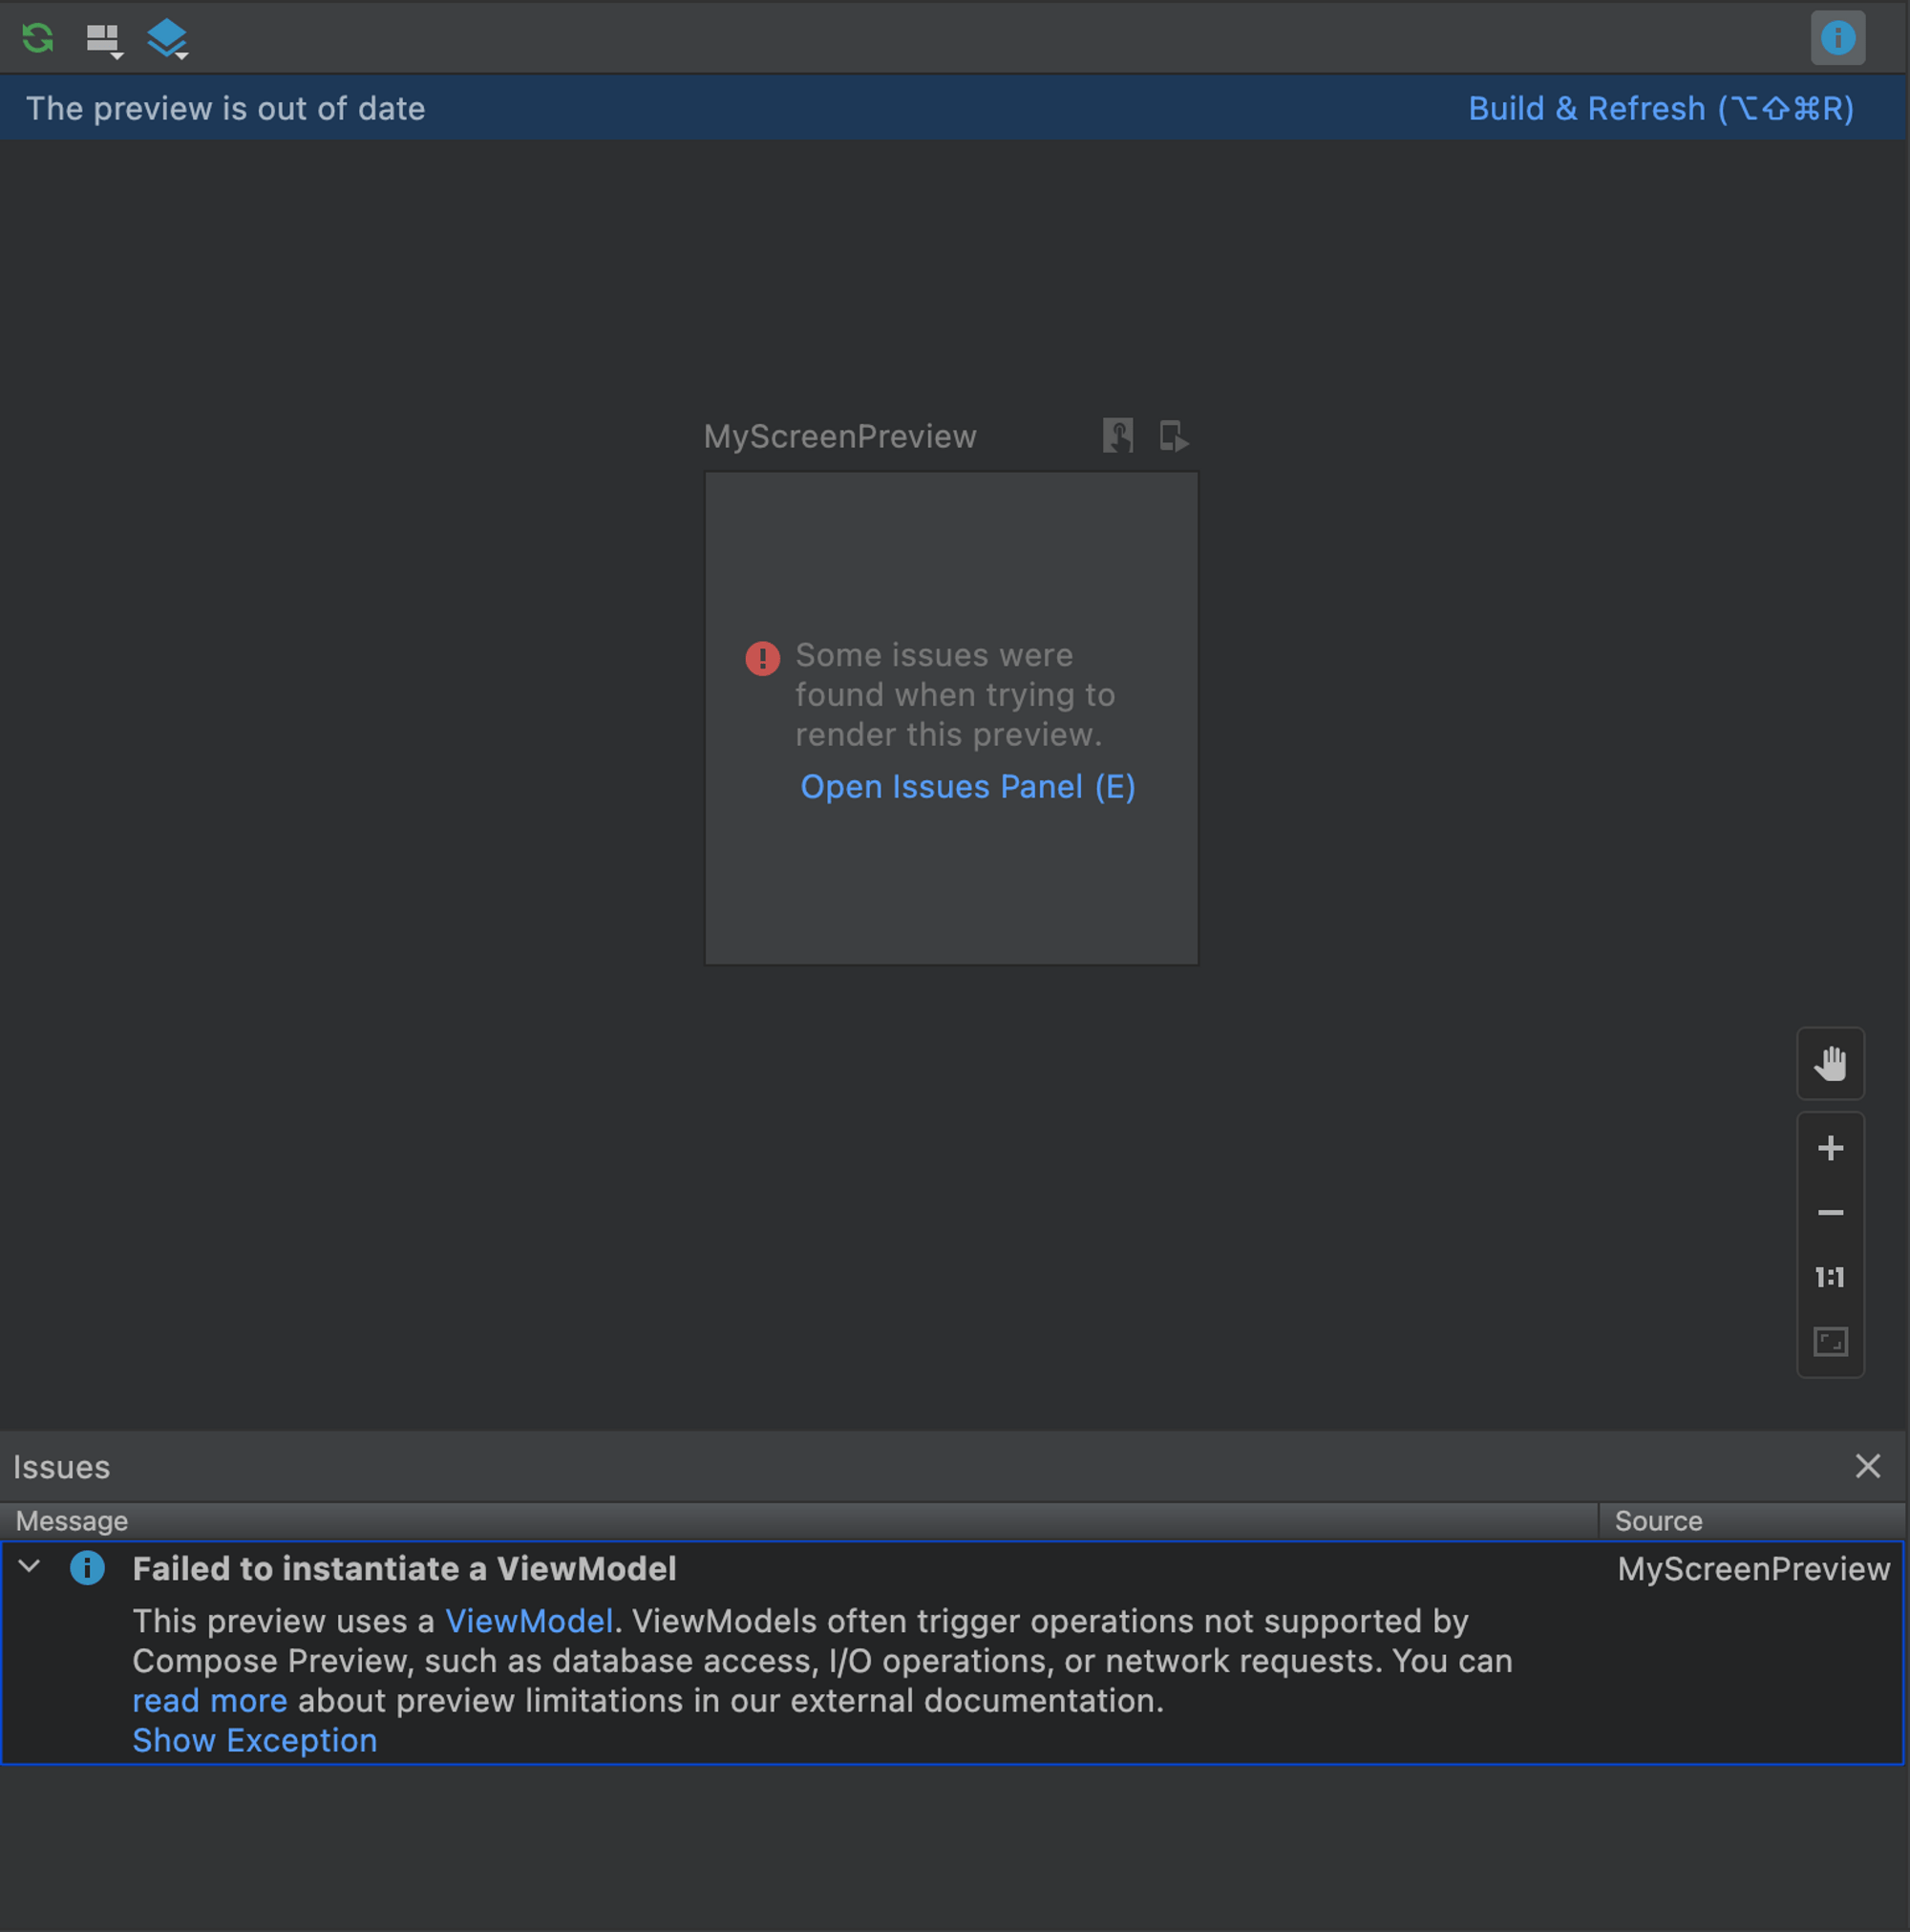Toggle interactive mode for MyScreenPreview
1910x1932 pixels.
[x=1117, y=436]
